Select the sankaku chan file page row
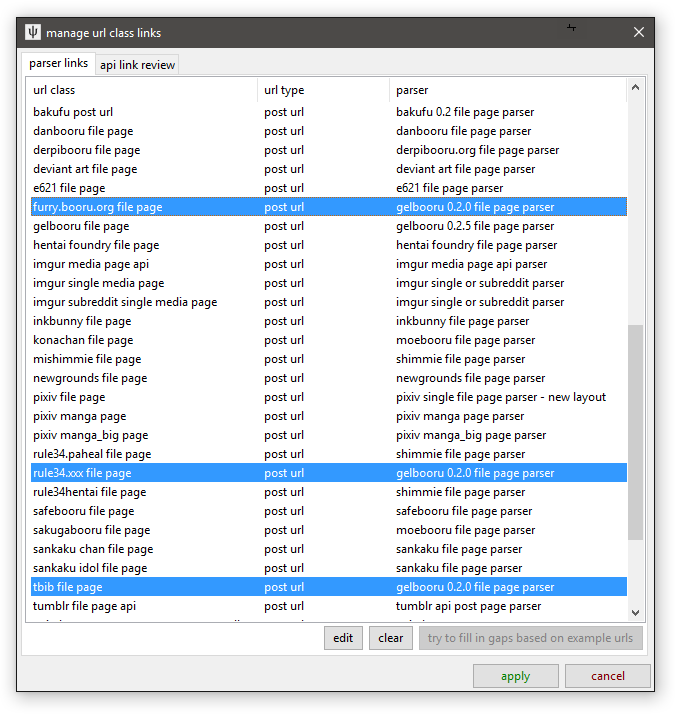Image resolution: width=675 pixels, height=715 pixels. (x=329, y=549)
